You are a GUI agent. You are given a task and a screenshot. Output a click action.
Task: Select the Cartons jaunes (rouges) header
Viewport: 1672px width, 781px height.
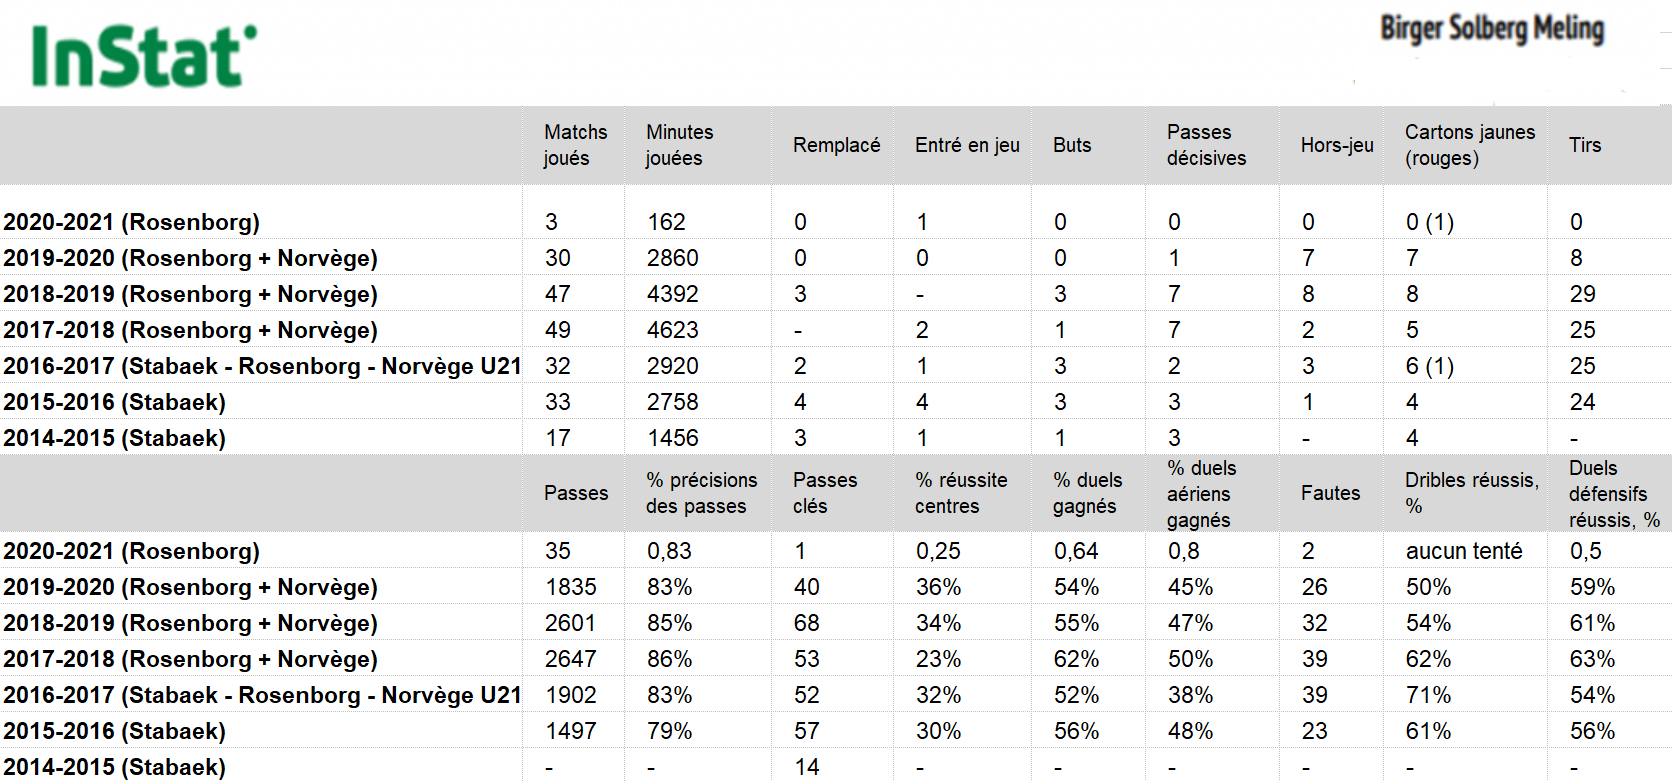[1469, 145]
